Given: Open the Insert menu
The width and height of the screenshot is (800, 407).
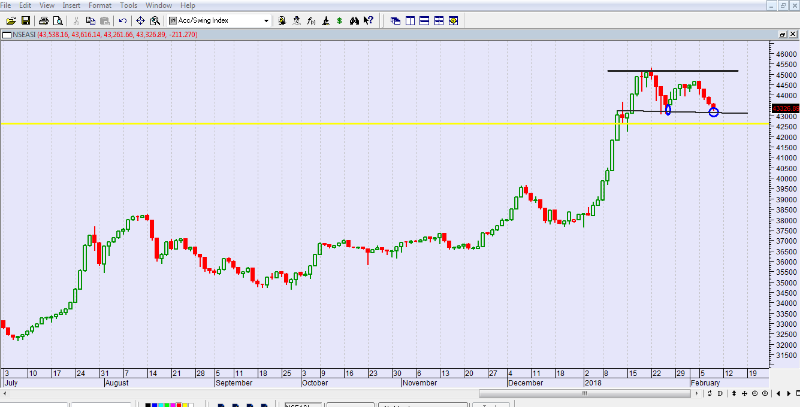Looking at the screenshot, I should coord(71,6).
